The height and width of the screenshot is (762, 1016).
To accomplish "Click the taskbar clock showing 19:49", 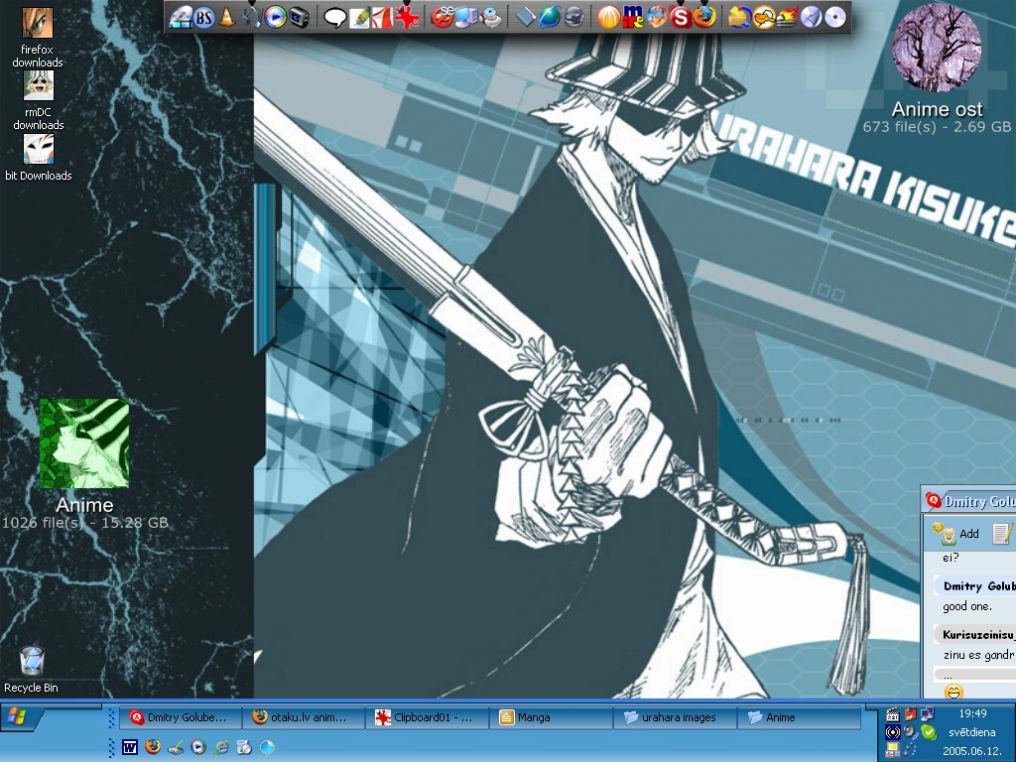I will pos(973,713).
